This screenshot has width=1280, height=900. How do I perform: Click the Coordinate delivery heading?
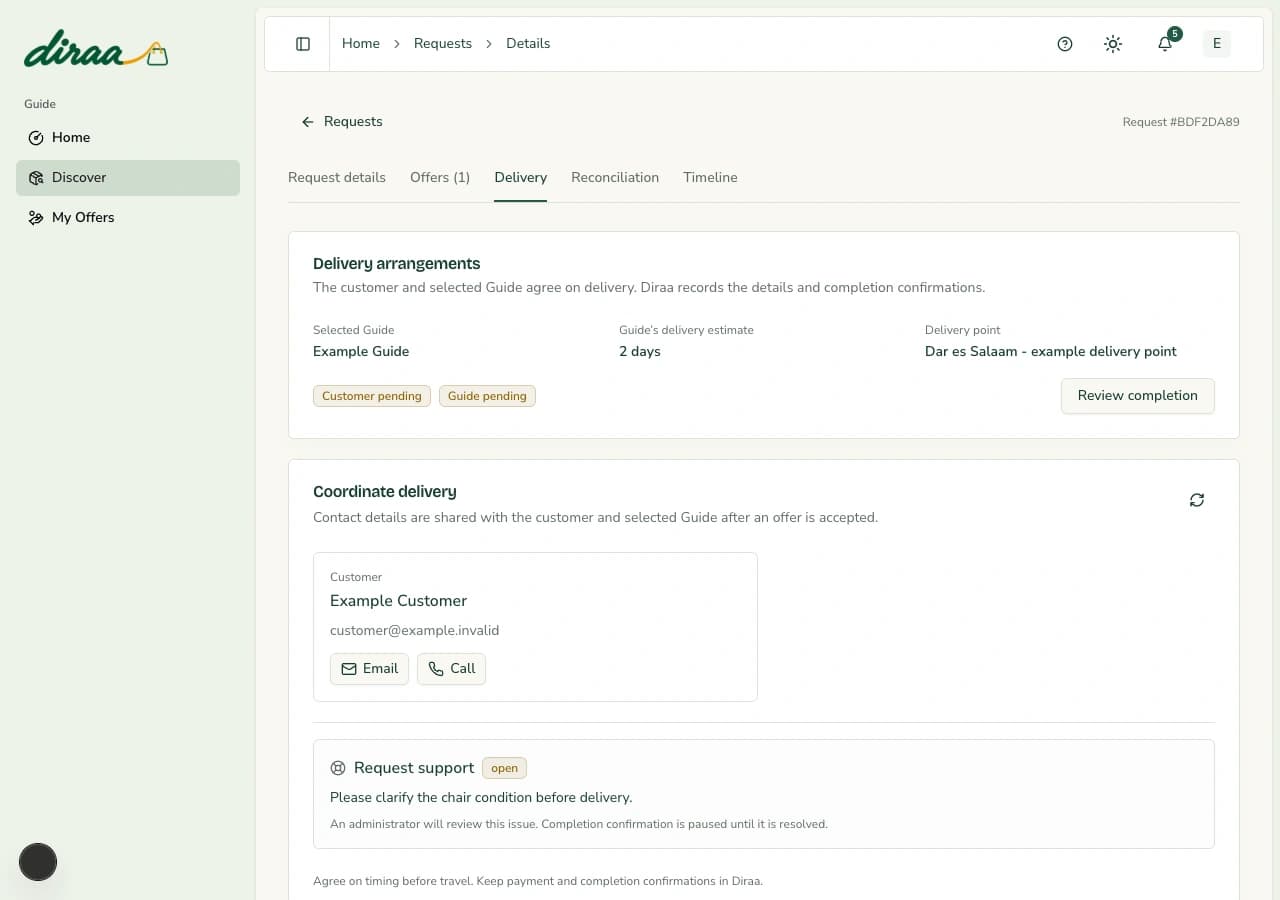coord(385,492)
